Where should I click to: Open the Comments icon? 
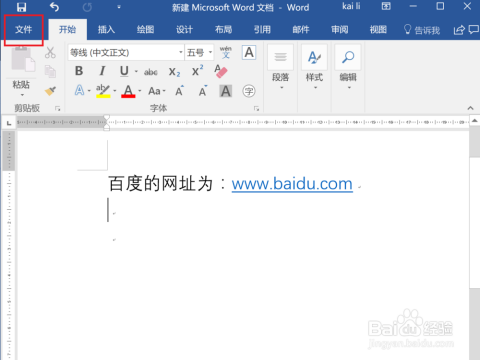pyautogui.click(x=474, y=30)
